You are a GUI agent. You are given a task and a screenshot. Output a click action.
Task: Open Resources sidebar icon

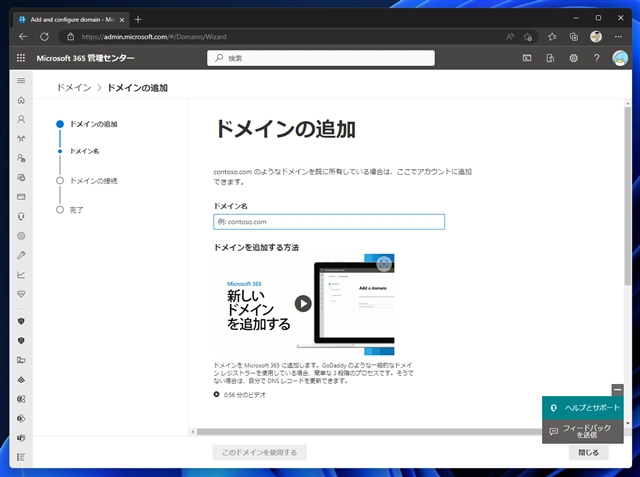(x=21, y=177)
